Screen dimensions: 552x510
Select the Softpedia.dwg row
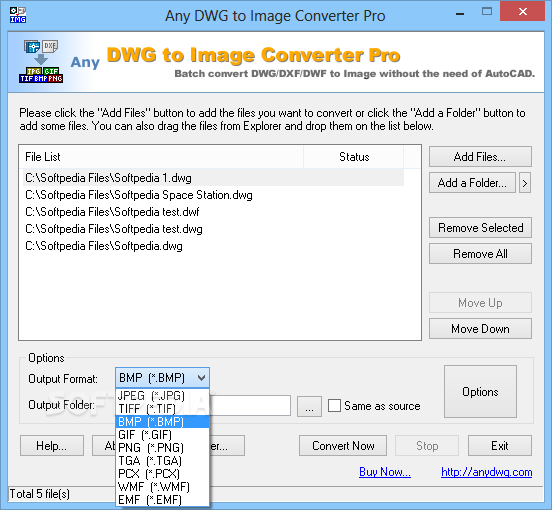coord(214,246)
